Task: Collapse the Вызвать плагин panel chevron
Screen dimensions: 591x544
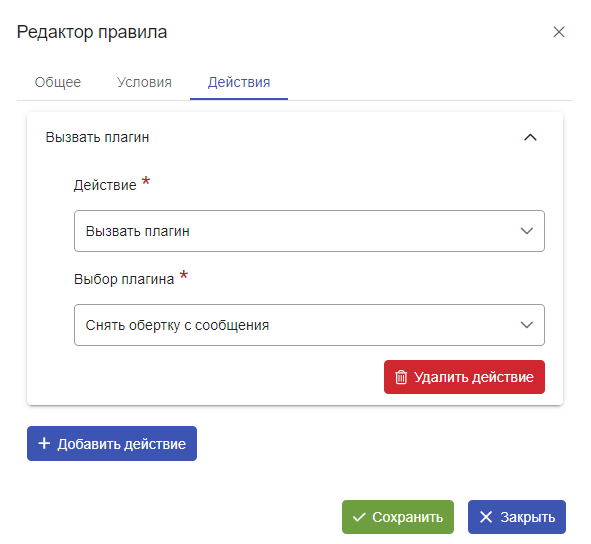Action: [530, 137]
